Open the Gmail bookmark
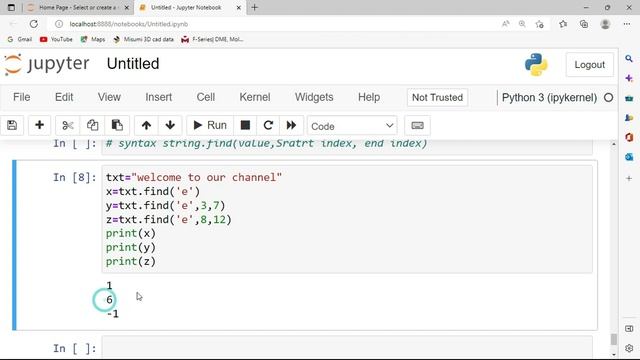This screenshot has height=360, width=640. point(20,39)
